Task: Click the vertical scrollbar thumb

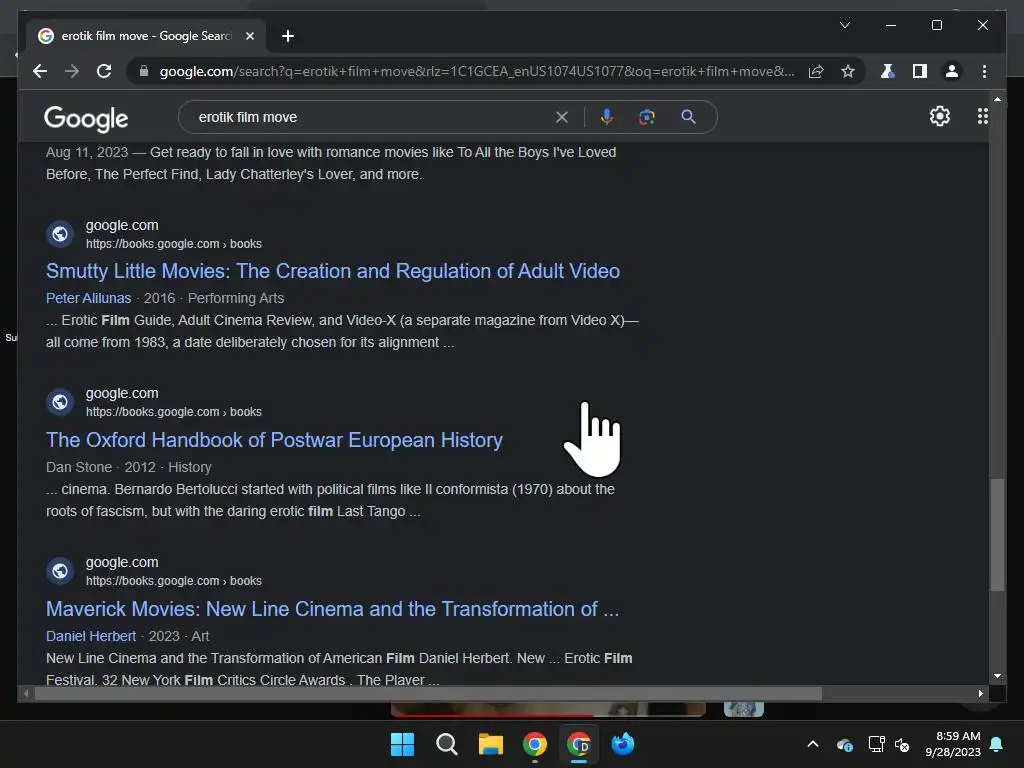Action: 997,534
